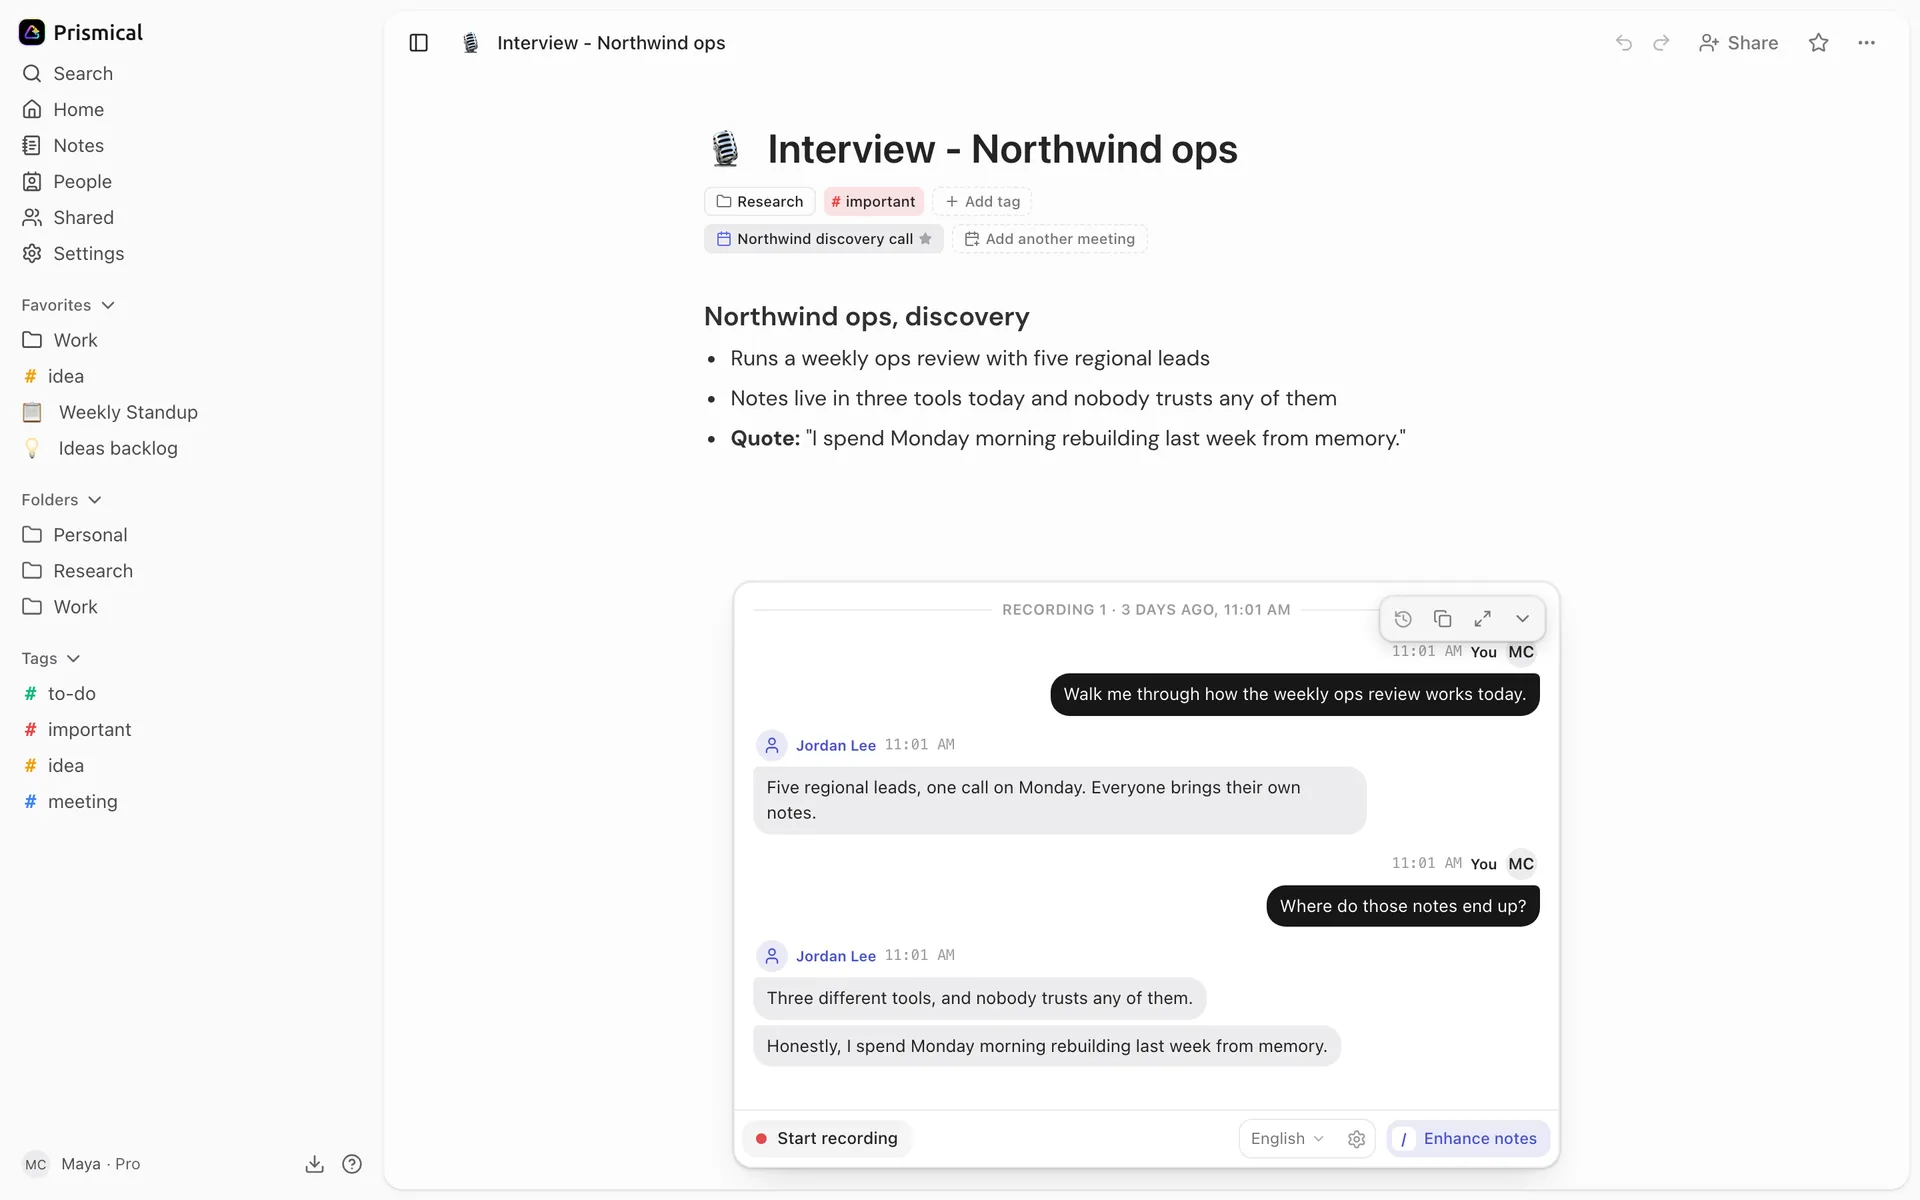Toggle the sidebar panel icon

point(419,43)
